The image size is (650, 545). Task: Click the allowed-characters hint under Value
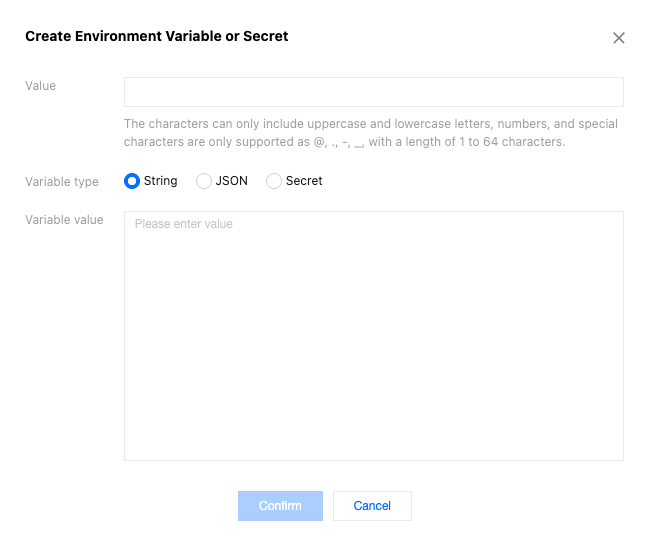370,124
